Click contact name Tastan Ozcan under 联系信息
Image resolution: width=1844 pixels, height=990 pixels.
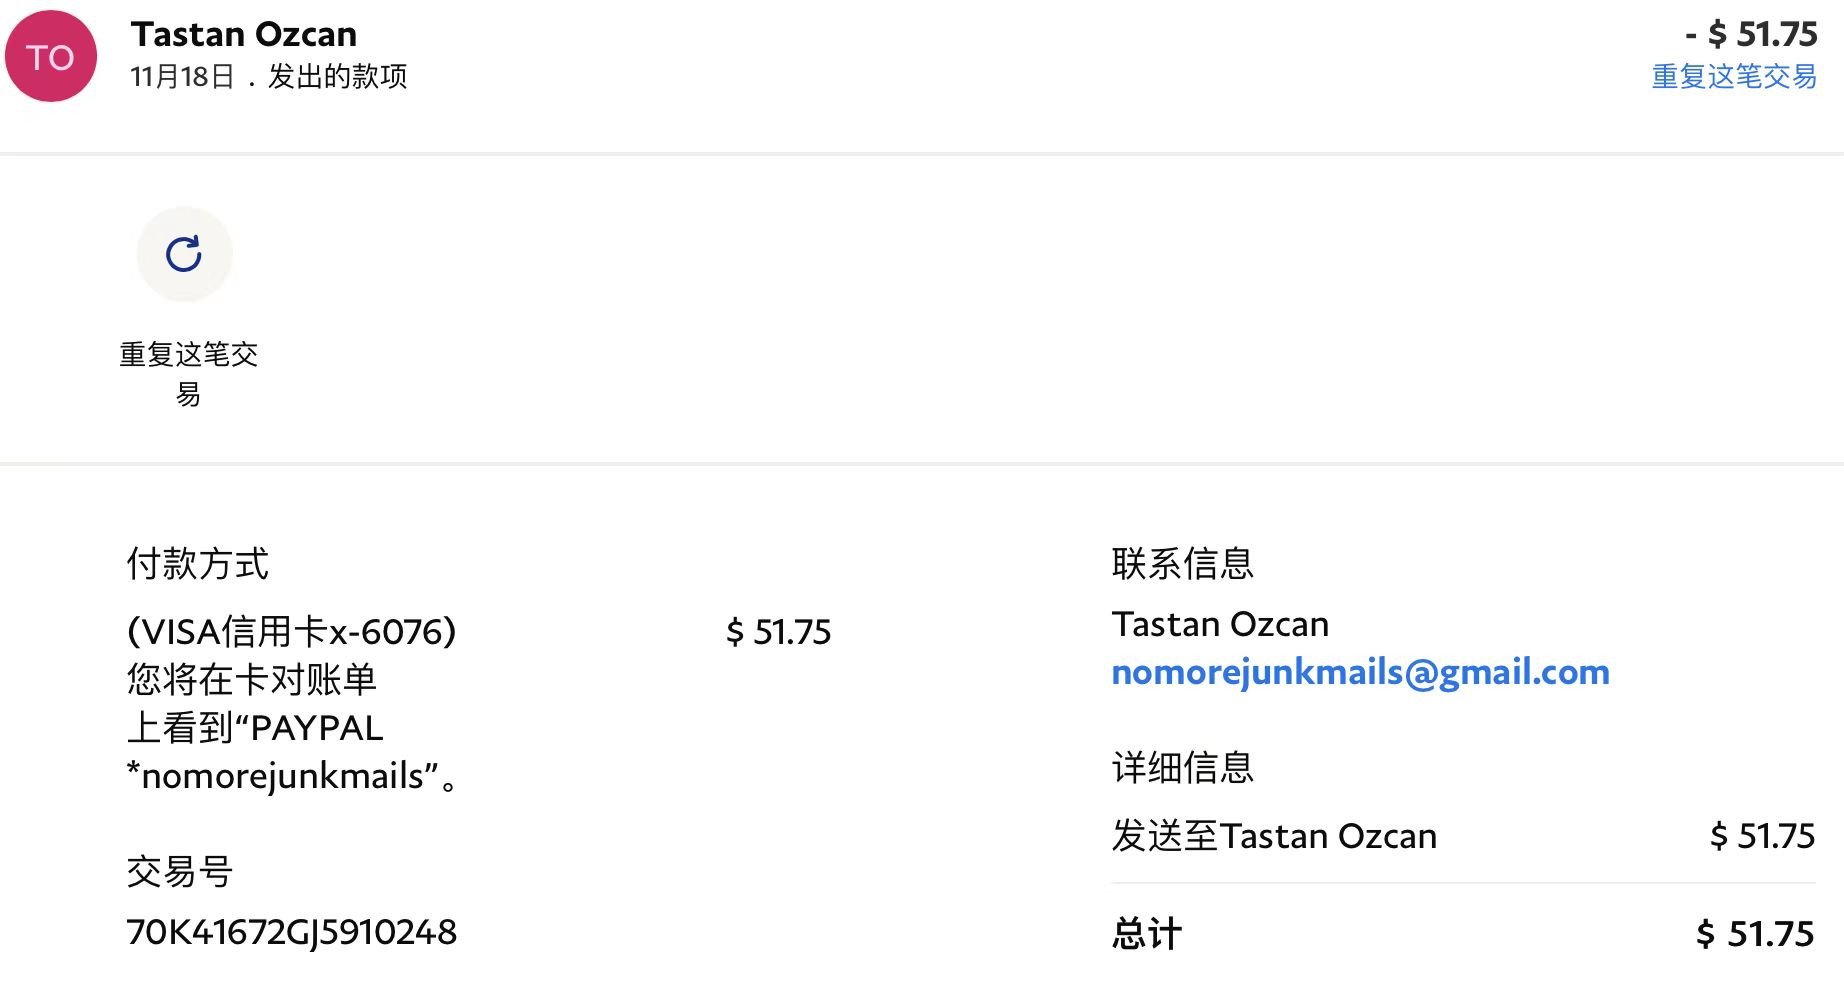[x=1221, y=624]
